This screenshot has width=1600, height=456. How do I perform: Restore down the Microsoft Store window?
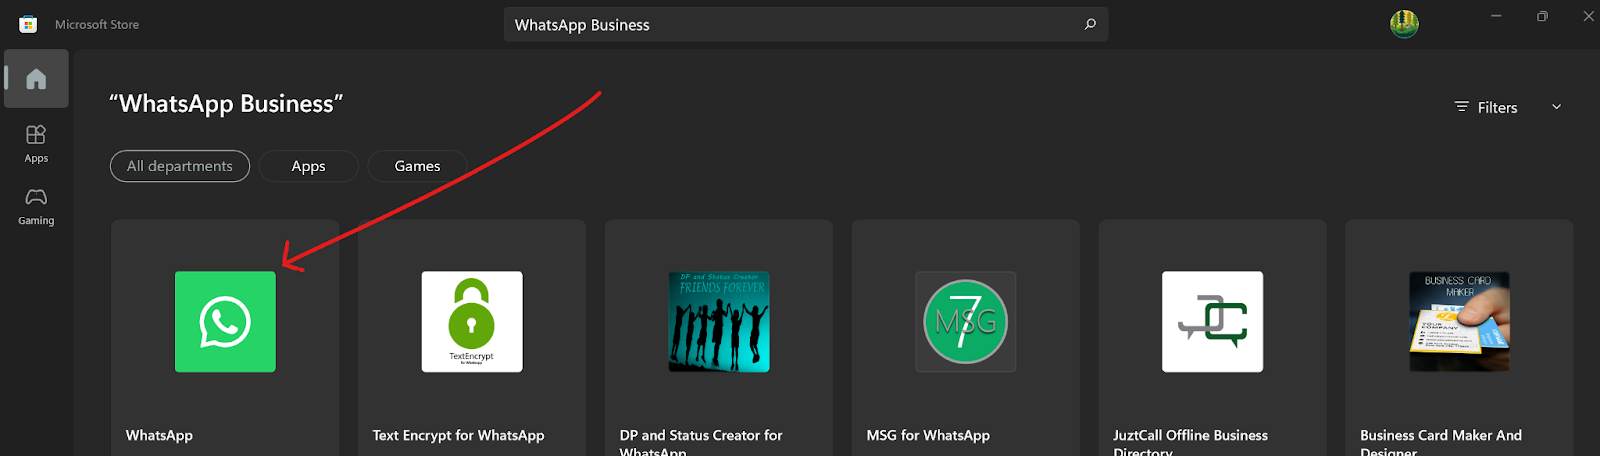point(1542,16)
